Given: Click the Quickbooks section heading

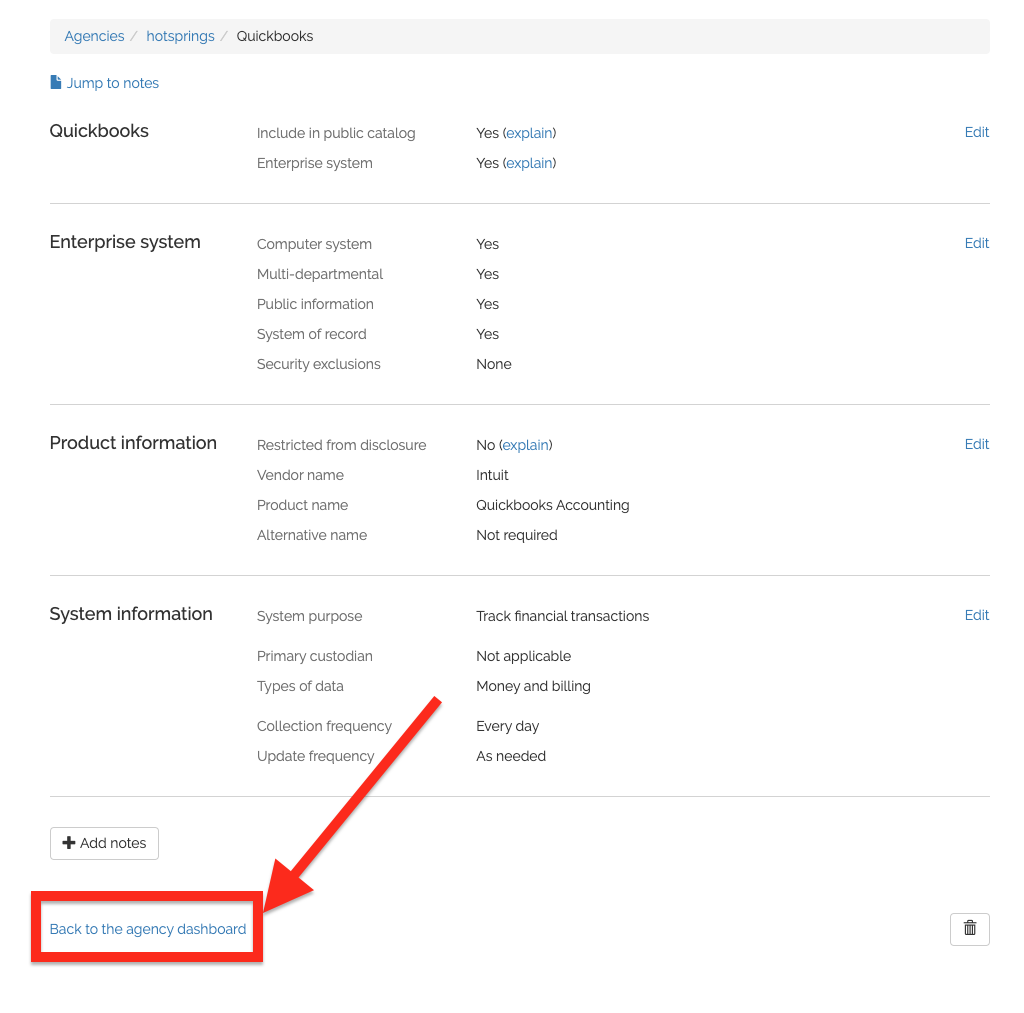Looking at the screenshot, I should (x=99, y=131).
